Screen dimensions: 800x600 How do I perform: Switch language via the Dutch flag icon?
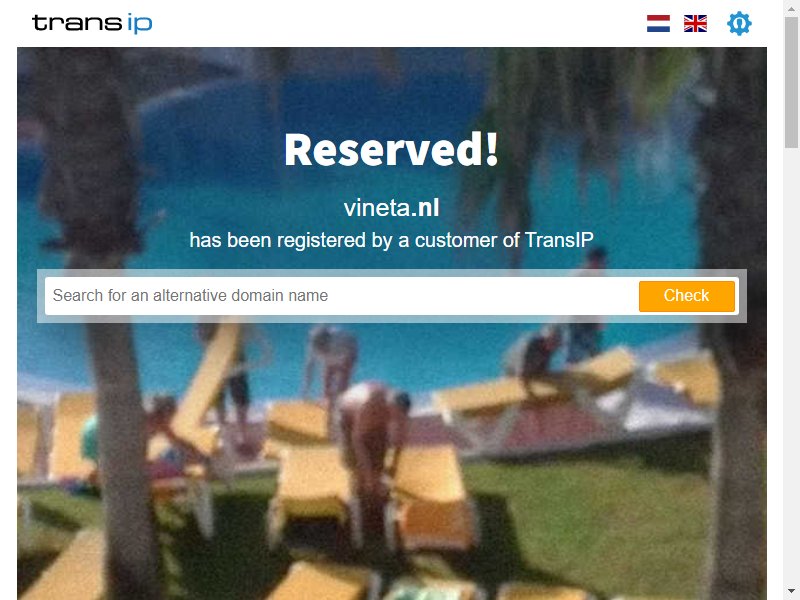[x=658, y=23]
